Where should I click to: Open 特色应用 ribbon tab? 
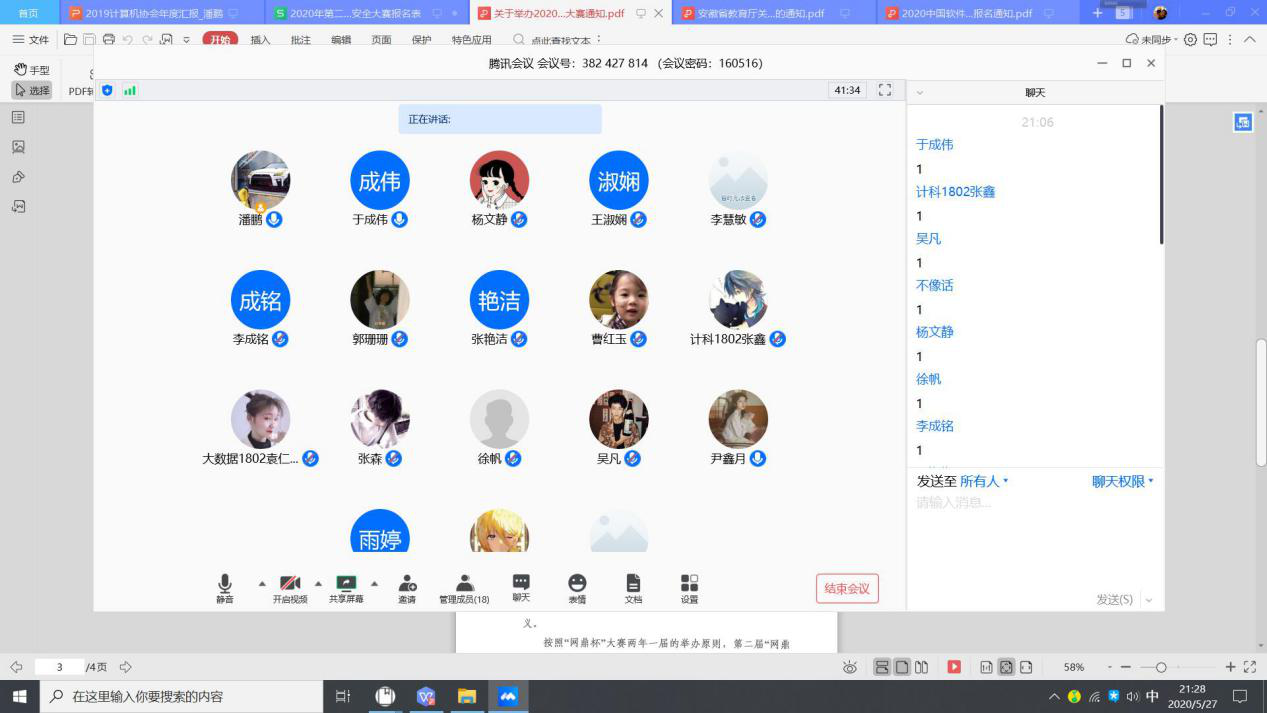[x=472, y=40]
